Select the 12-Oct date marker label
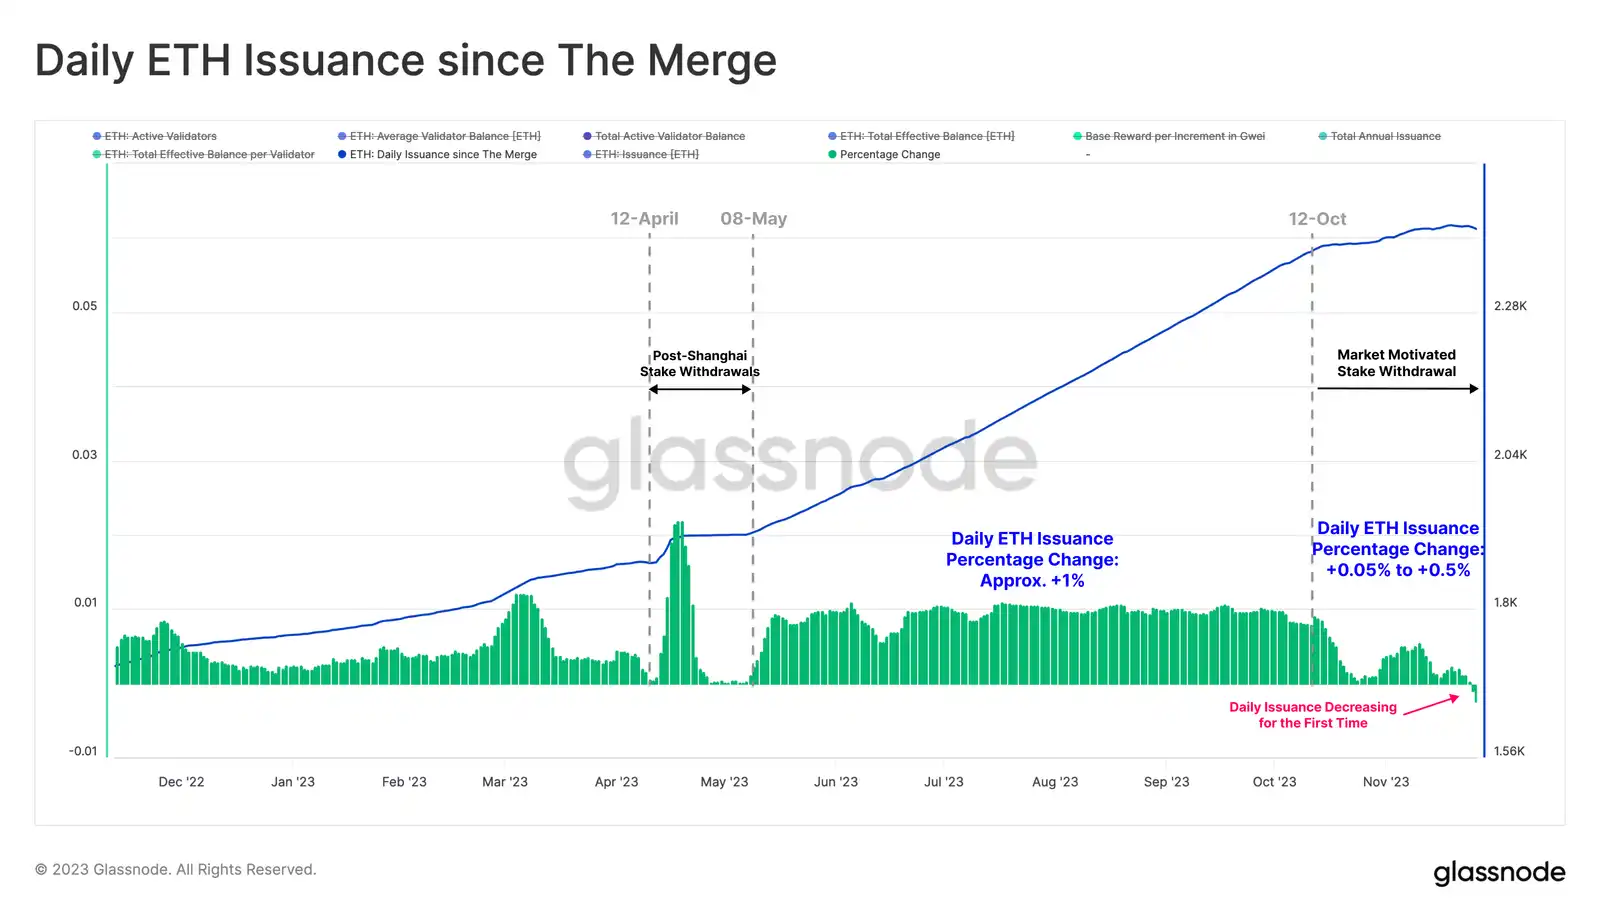This screenshot has width=1600, height=921. pos(1317,219)
